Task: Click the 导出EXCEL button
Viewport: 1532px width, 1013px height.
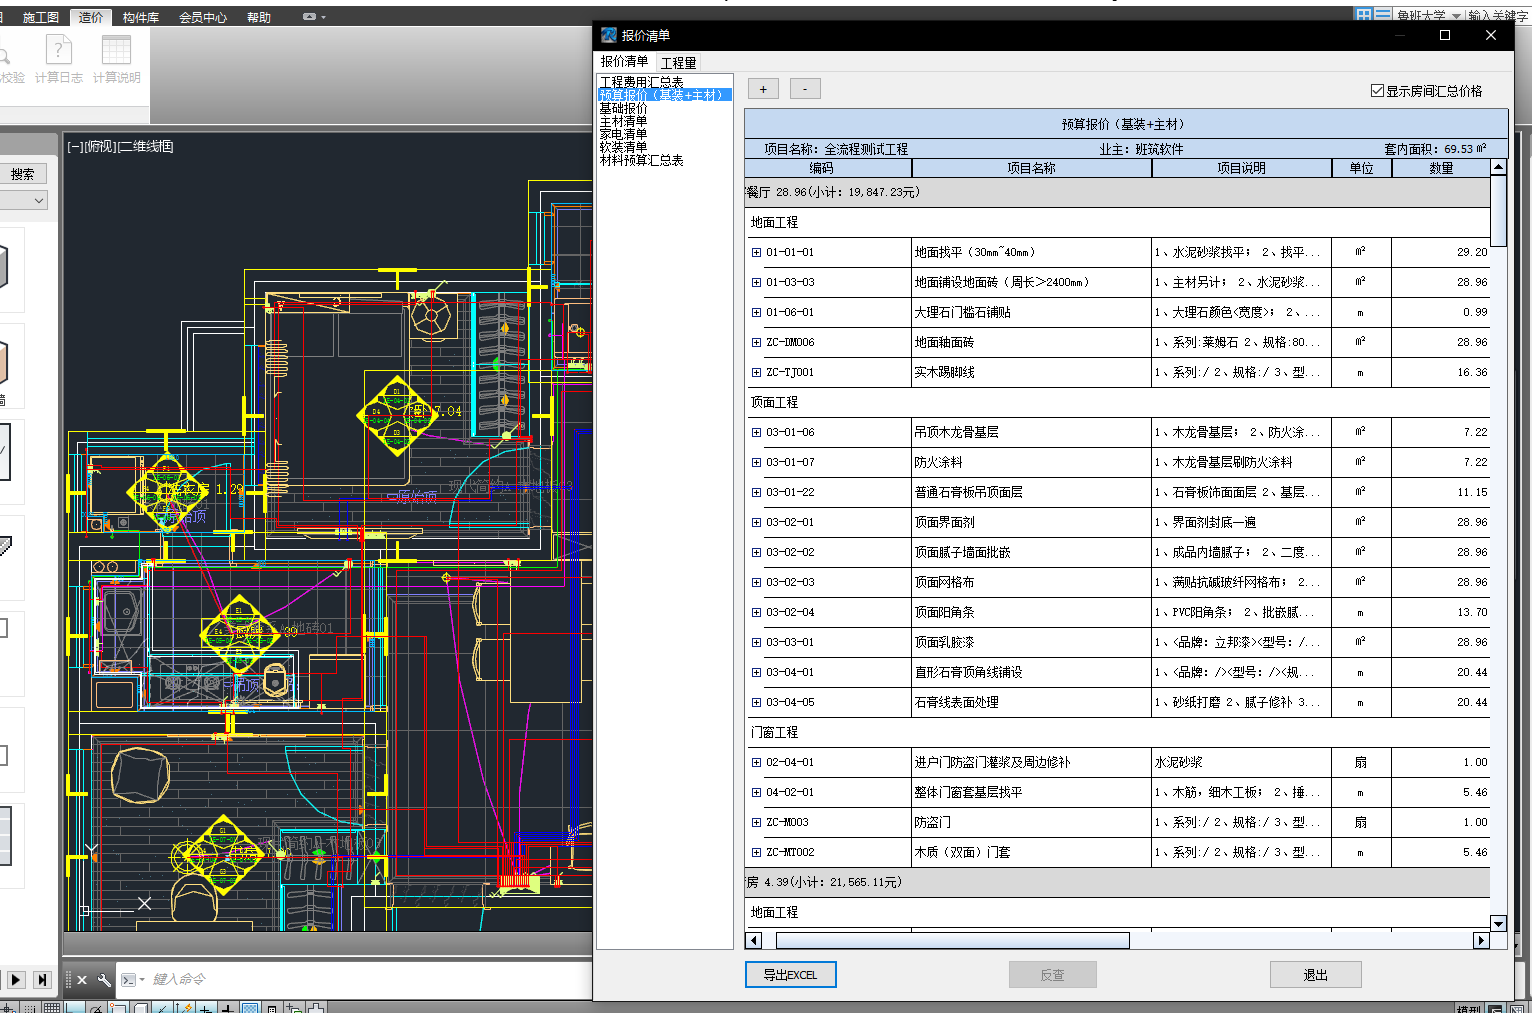Action: tap(790, 975)
